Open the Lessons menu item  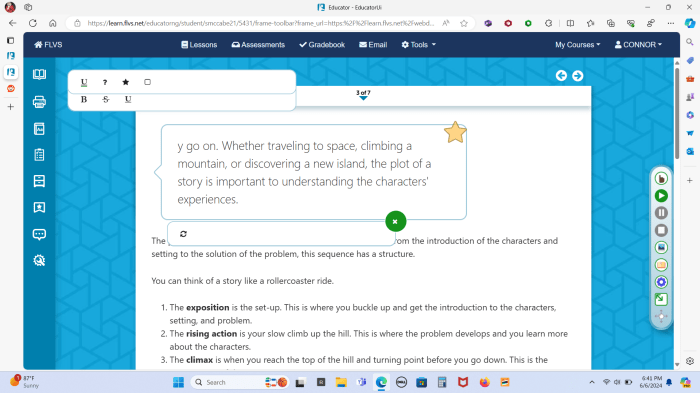(199, 45)
